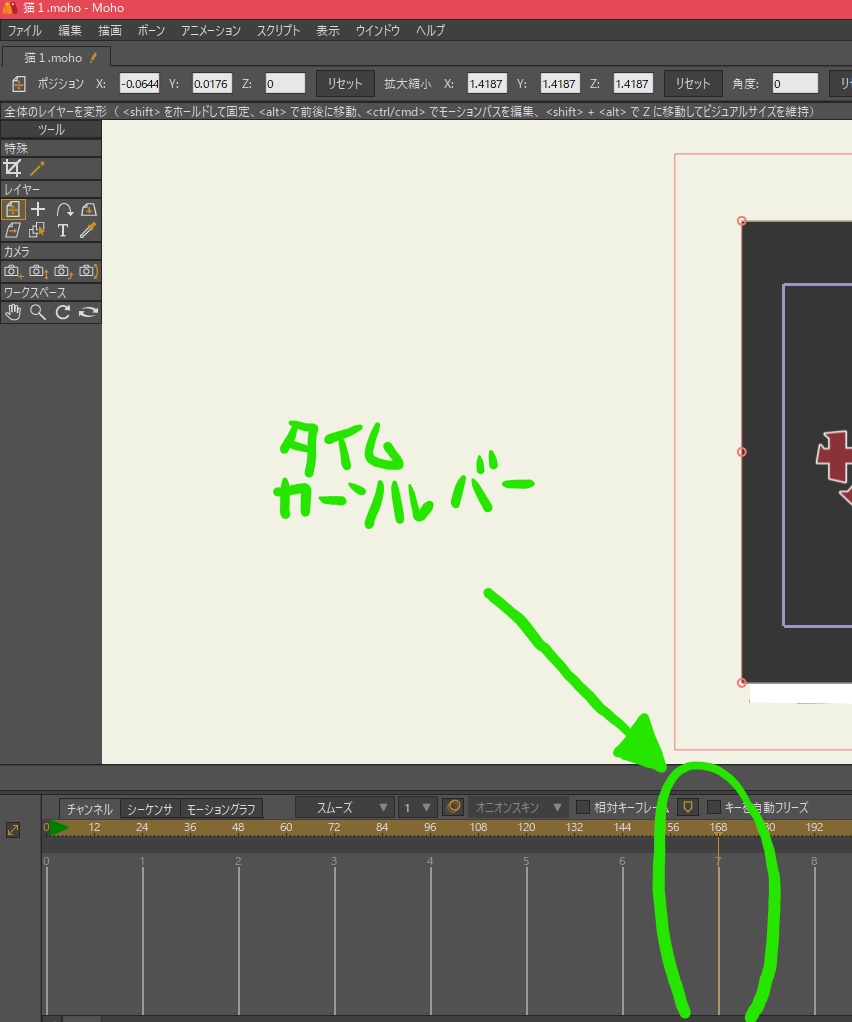This screenshot has width=852, height=1022.
Task: Enable the 相対キーフレーム checkbox
Action: point(583,807)
